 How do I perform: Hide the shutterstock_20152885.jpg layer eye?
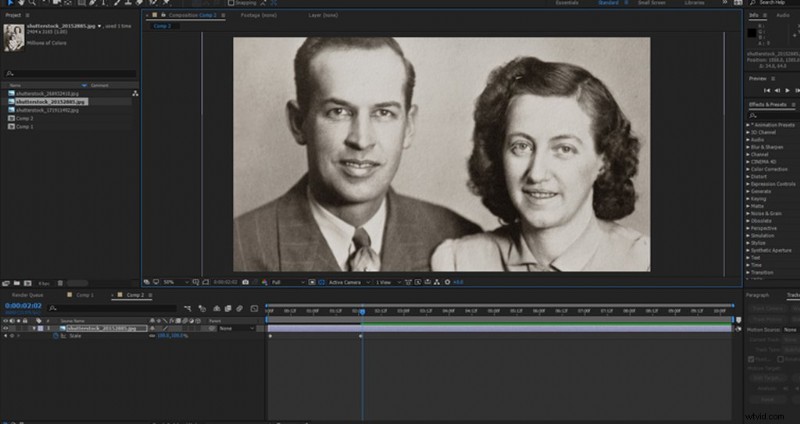[x=6, y=329]
